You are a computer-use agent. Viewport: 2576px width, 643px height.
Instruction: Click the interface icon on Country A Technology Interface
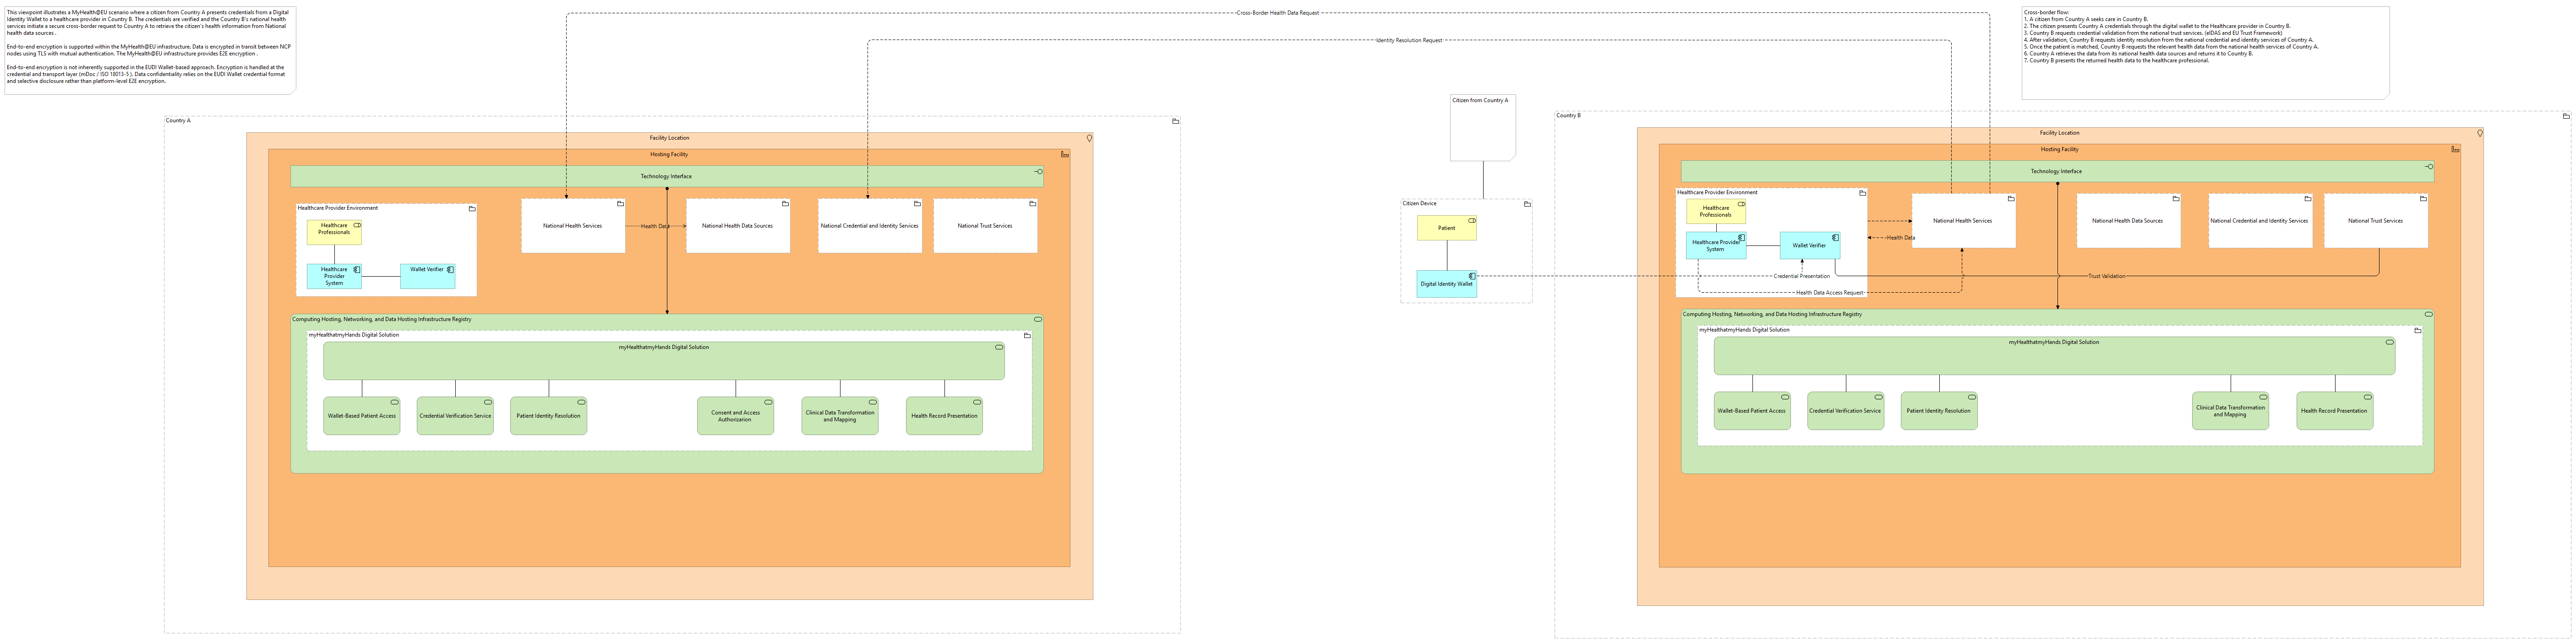1039,172
